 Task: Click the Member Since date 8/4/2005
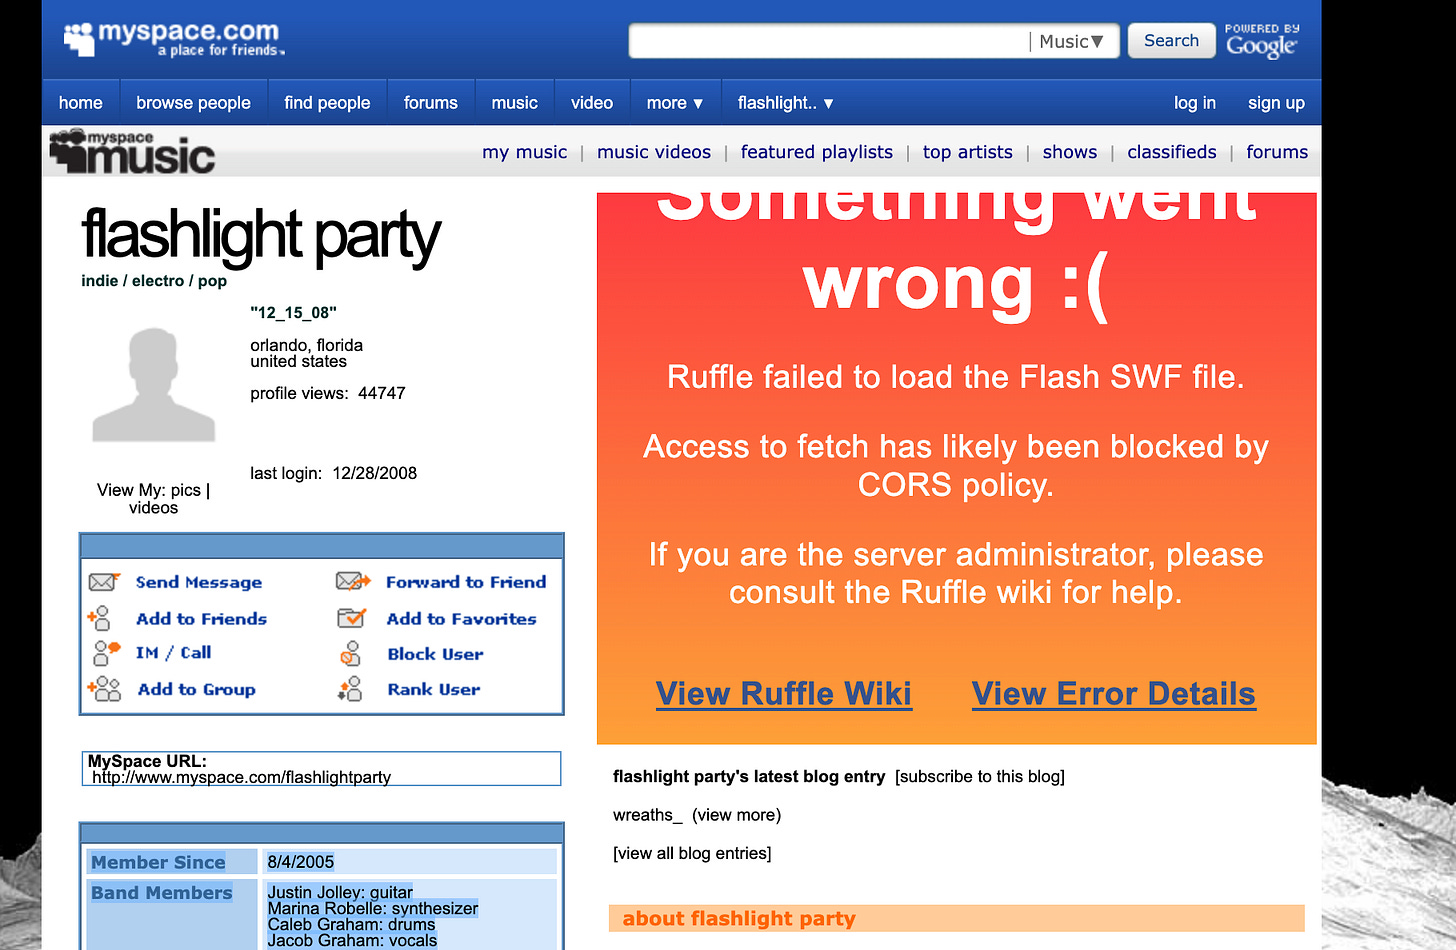point(301,862)
